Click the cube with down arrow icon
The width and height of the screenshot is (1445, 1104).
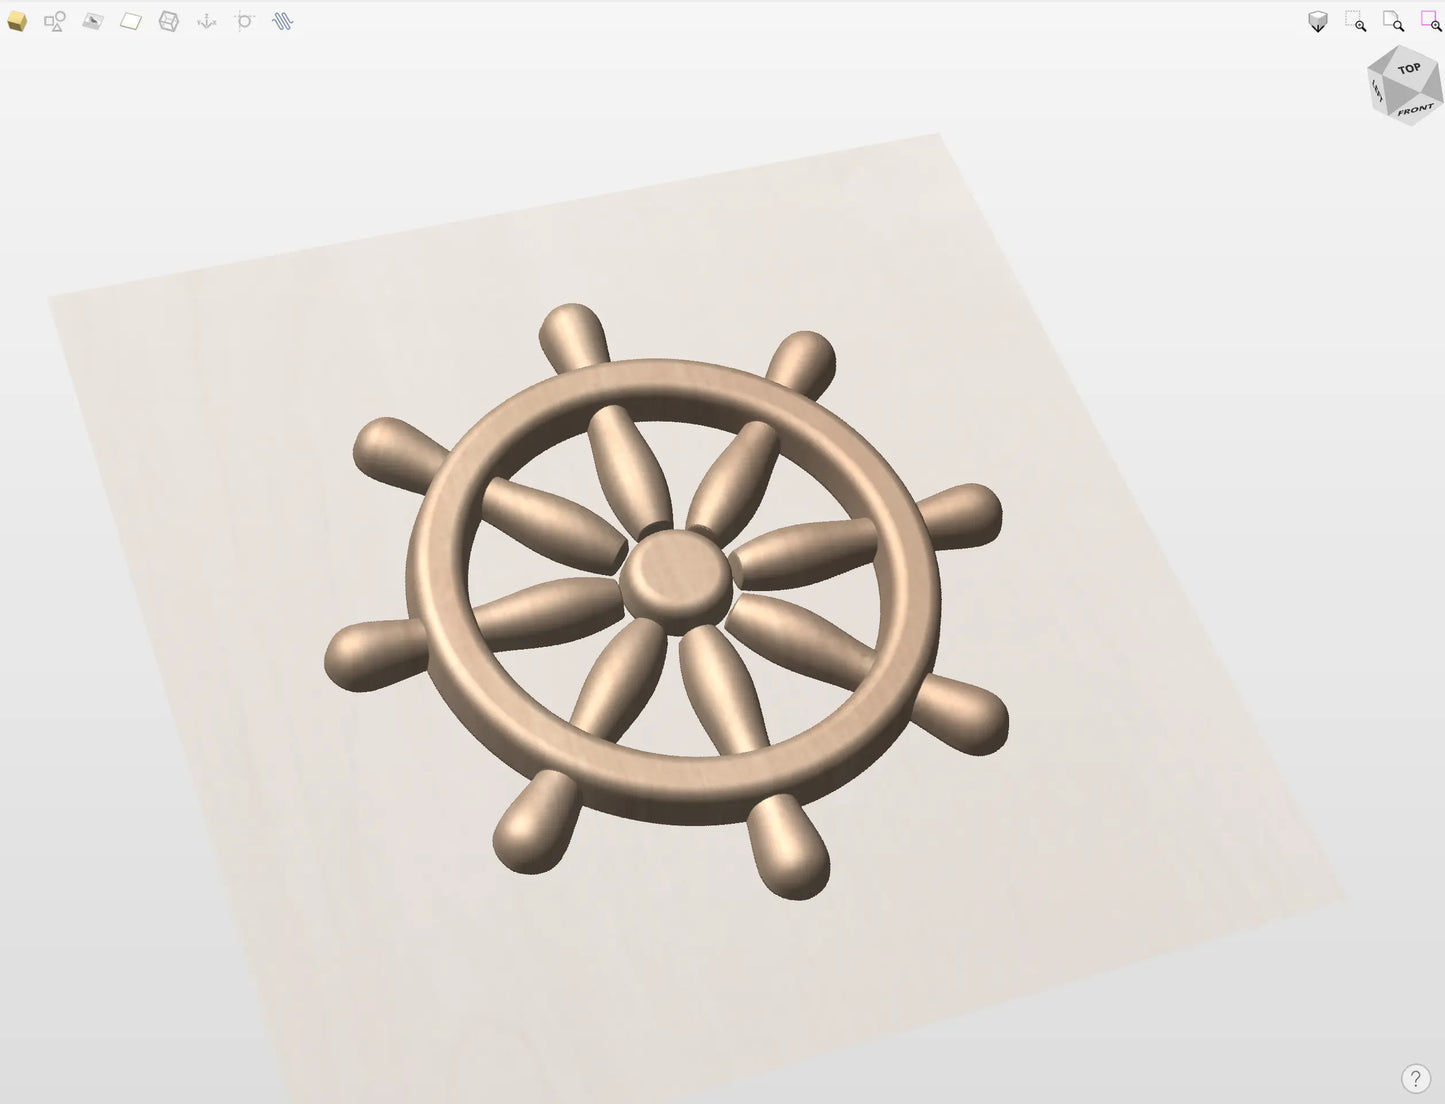[x=1318, y=22]
